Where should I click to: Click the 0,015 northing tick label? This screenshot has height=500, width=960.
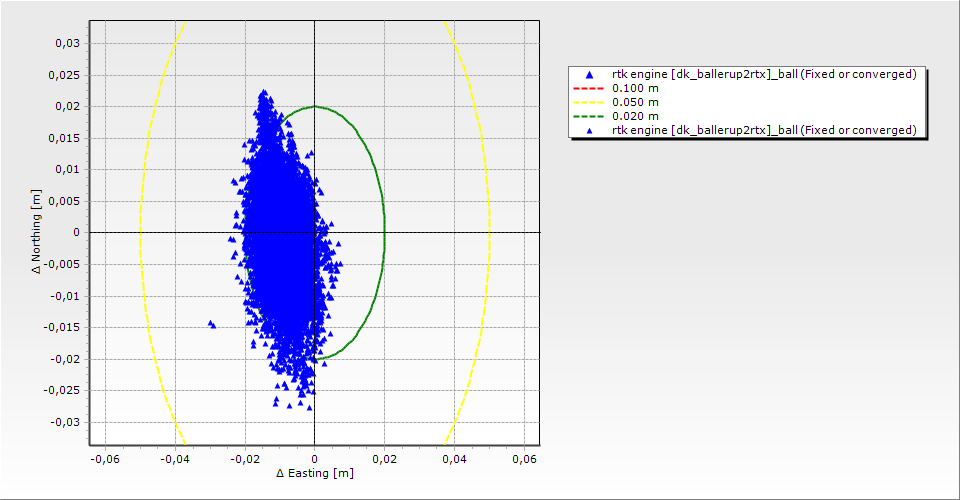(65, 138)
